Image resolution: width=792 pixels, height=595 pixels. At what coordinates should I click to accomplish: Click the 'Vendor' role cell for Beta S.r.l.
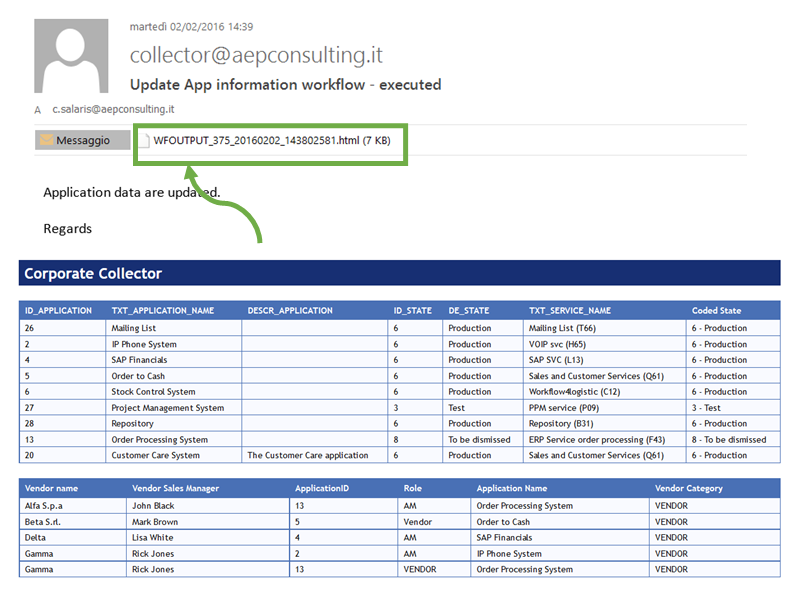pyautogui.click(x=434, y=522)
